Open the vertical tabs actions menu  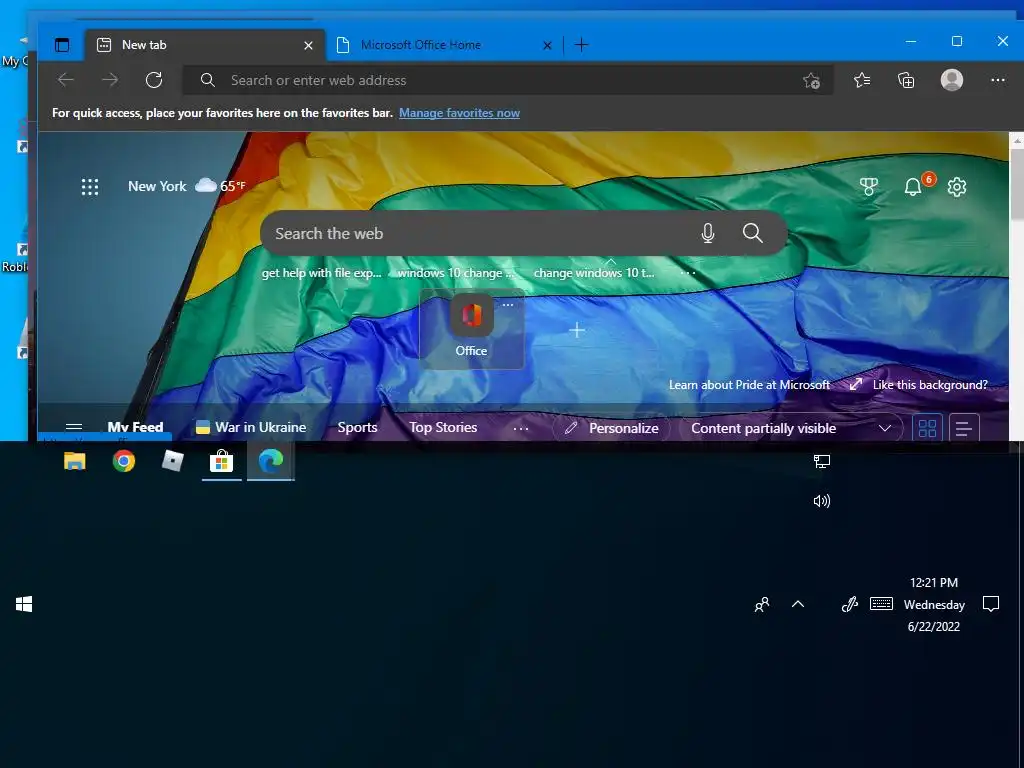click(x=62, y=45)
